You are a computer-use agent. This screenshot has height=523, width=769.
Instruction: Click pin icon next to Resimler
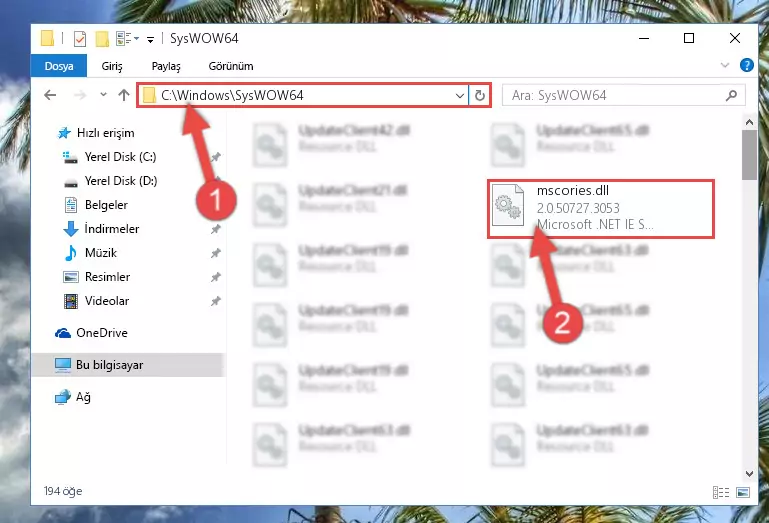click(x=215, y=277)
